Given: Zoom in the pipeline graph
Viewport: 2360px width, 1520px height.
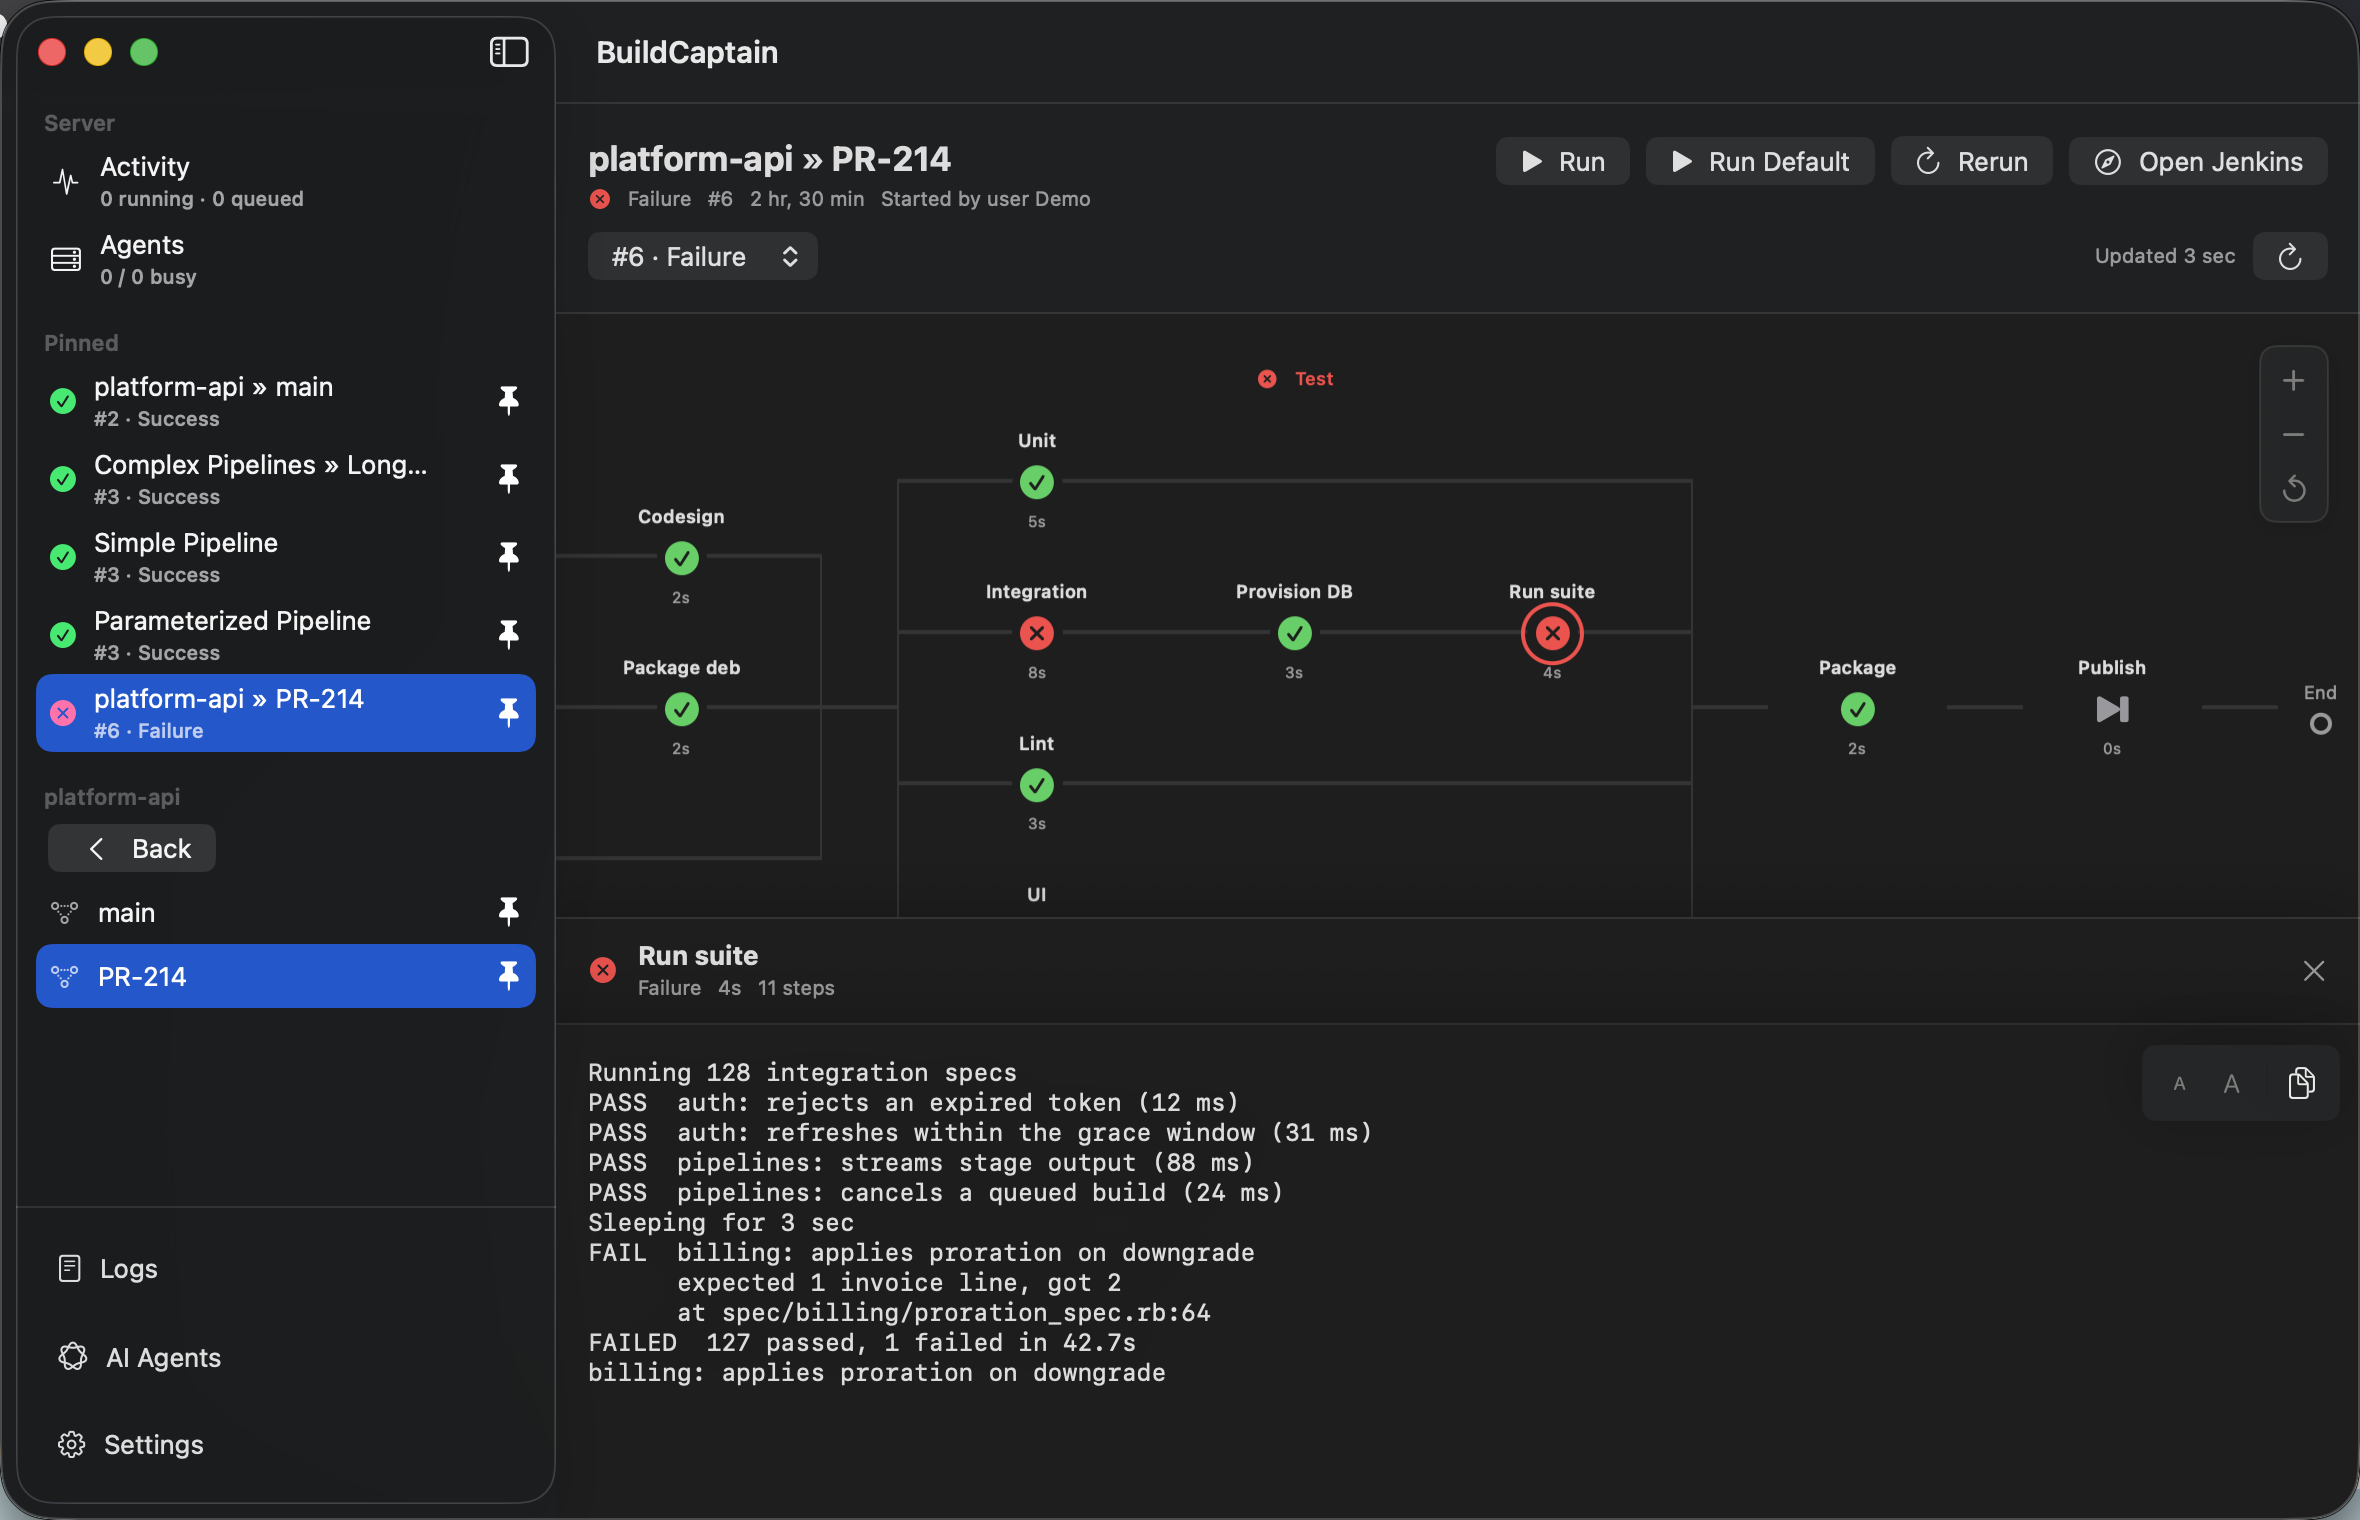Looking at the screenshot, I should 2294,381.
